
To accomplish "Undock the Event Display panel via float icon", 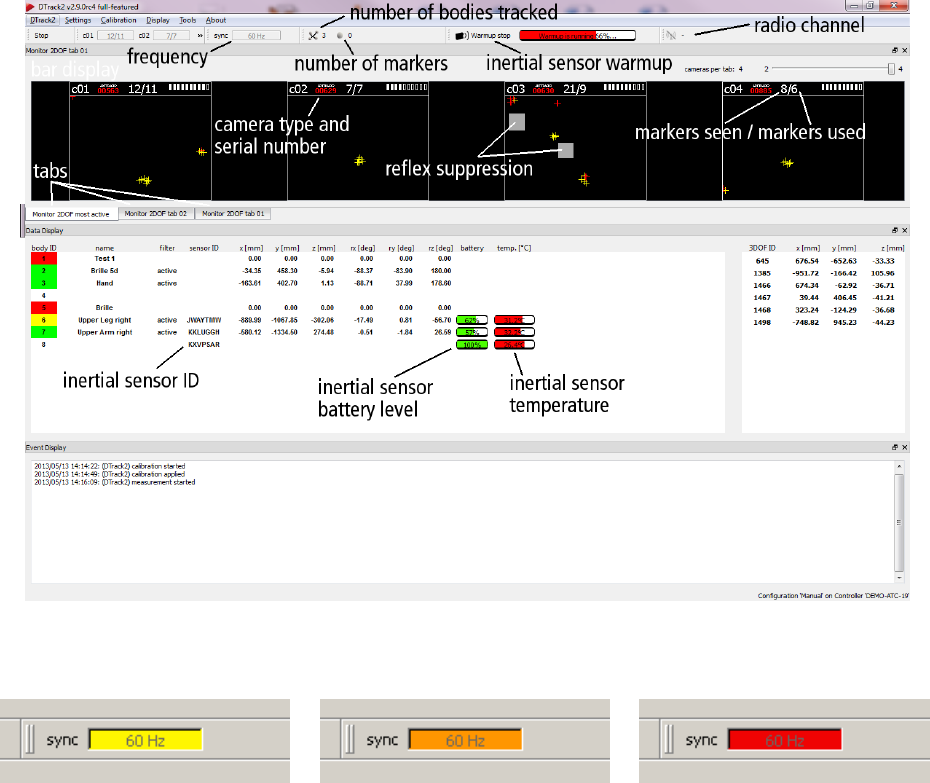I will [x=895, y=447].
